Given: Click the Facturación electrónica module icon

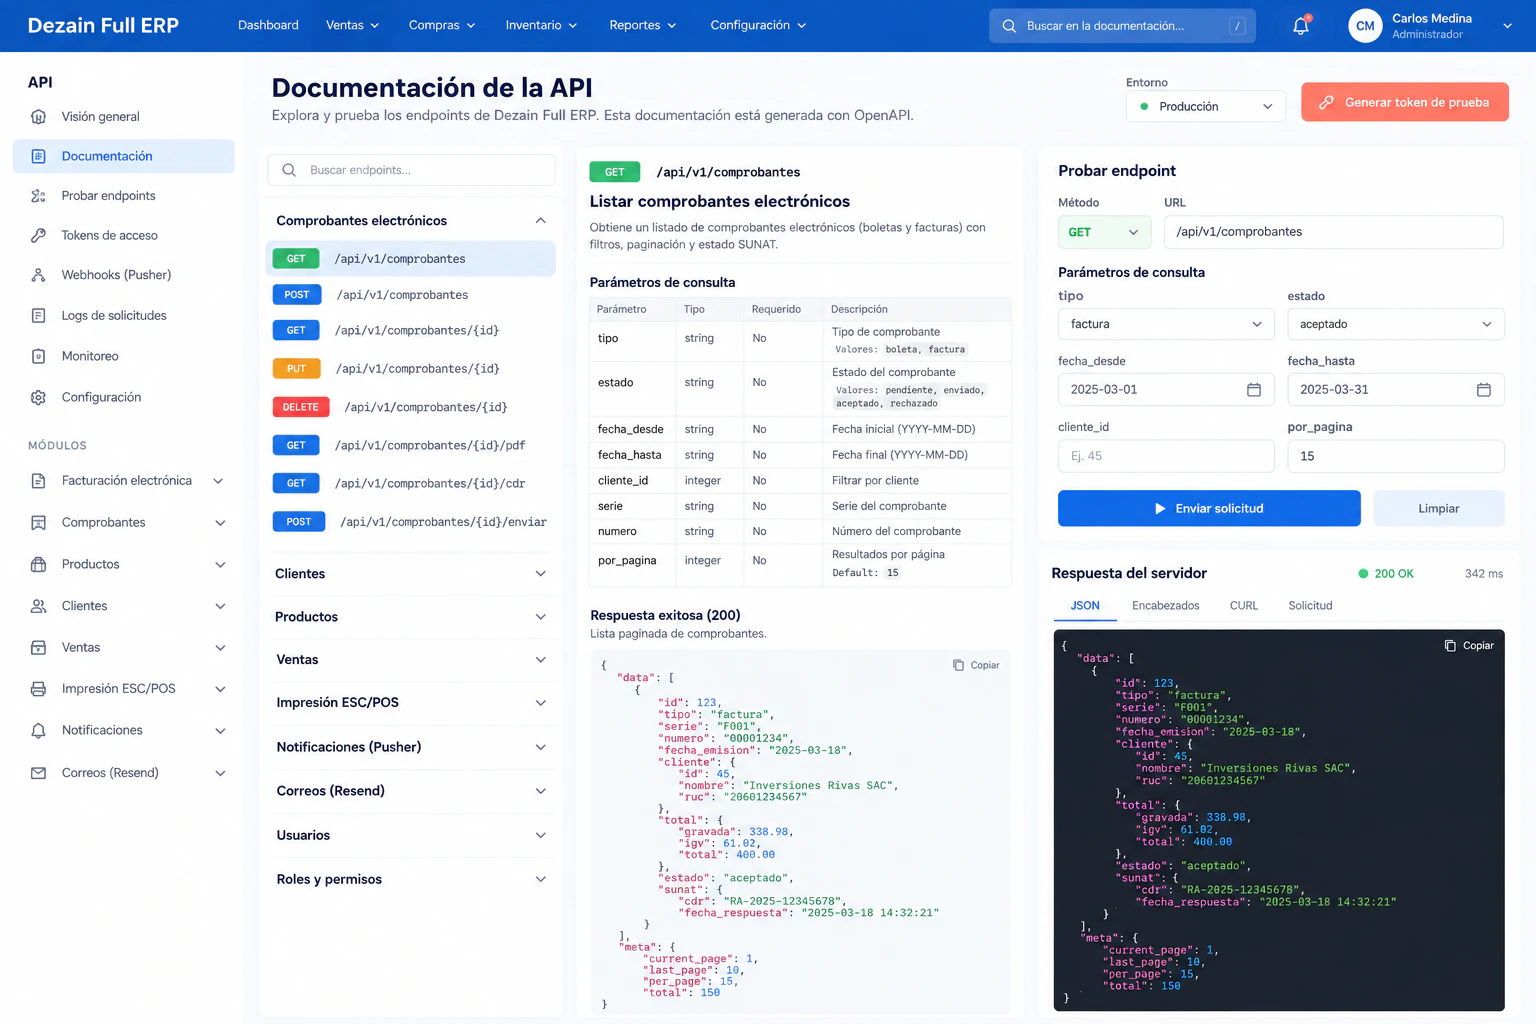Looking at the screenshot, I should (x=39, y=481).
